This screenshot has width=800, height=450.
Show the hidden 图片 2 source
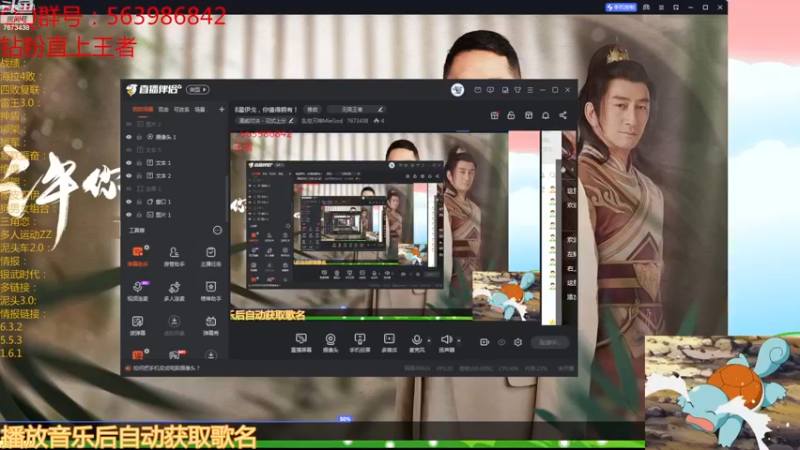(x=129, y=124)
